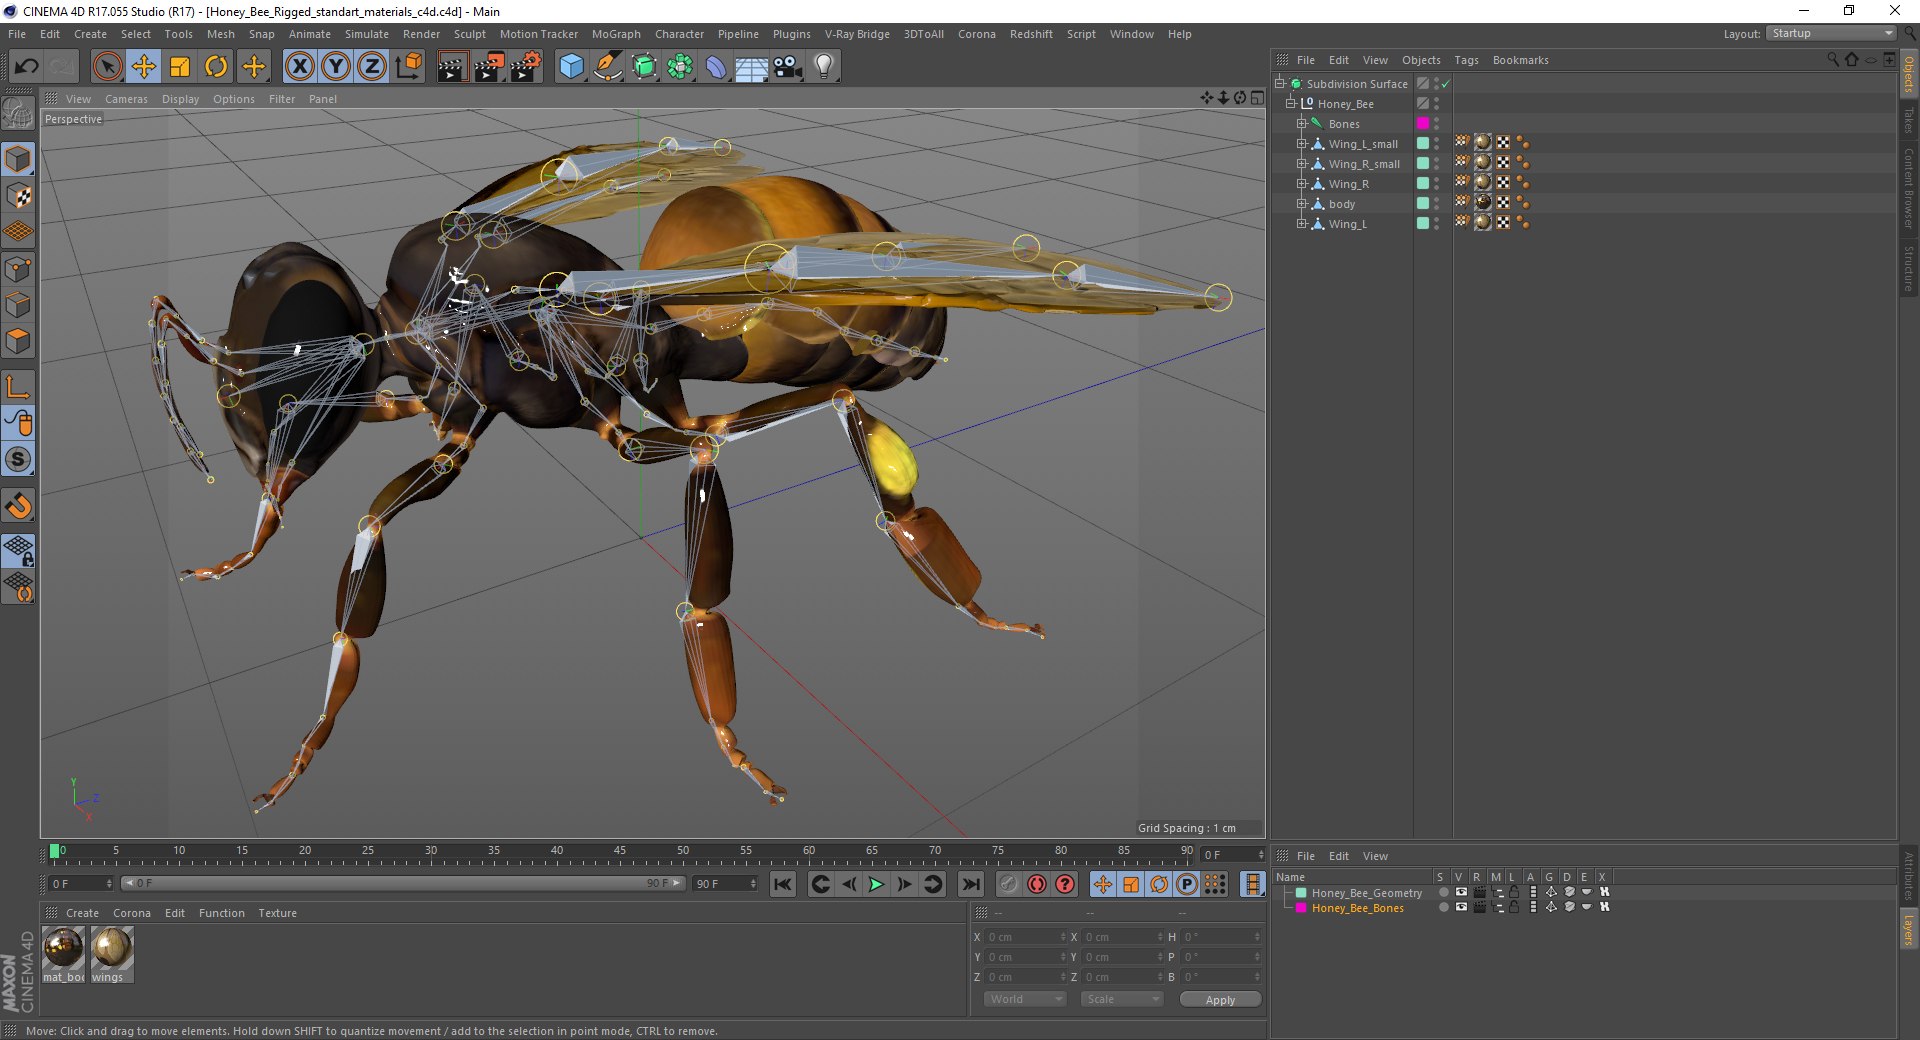Open the Spline Pen tool
Viewport: 1920px width, 1040px height.
[x=607, y=67]
